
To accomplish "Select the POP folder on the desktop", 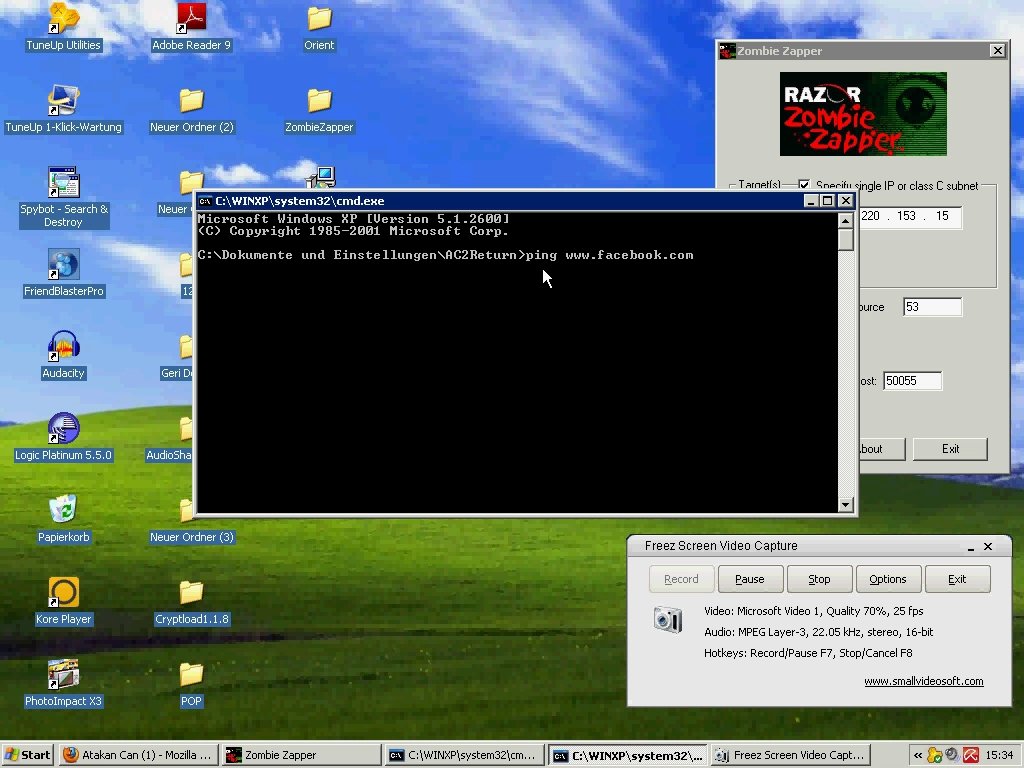I will (191, 683).
